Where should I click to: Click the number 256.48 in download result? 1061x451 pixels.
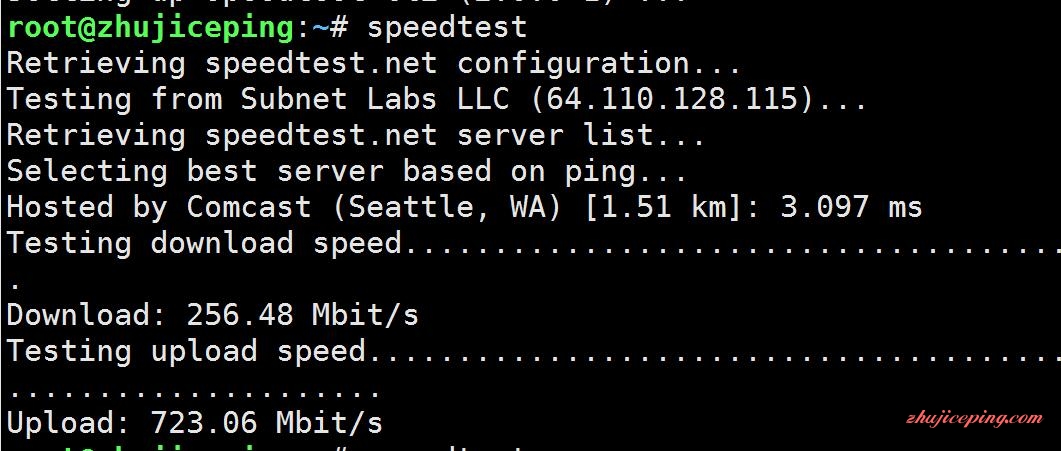pos(240,315)
